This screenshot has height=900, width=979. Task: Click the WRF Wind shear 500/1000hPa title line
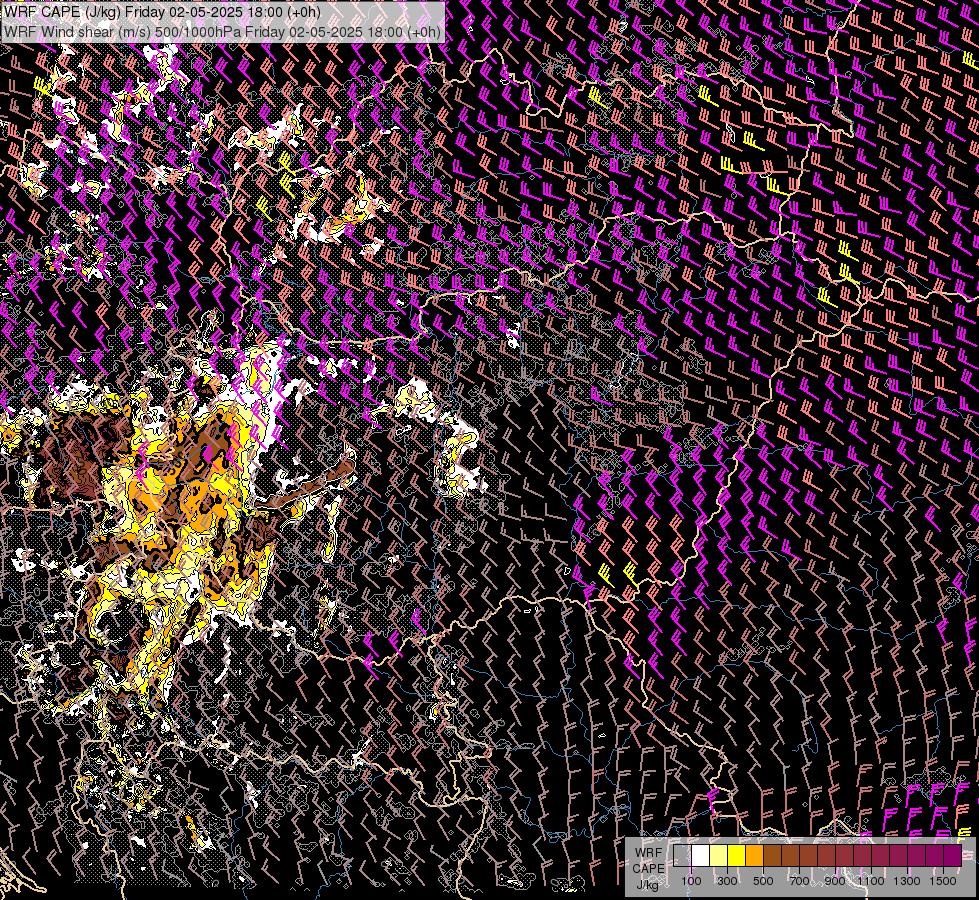222,31
